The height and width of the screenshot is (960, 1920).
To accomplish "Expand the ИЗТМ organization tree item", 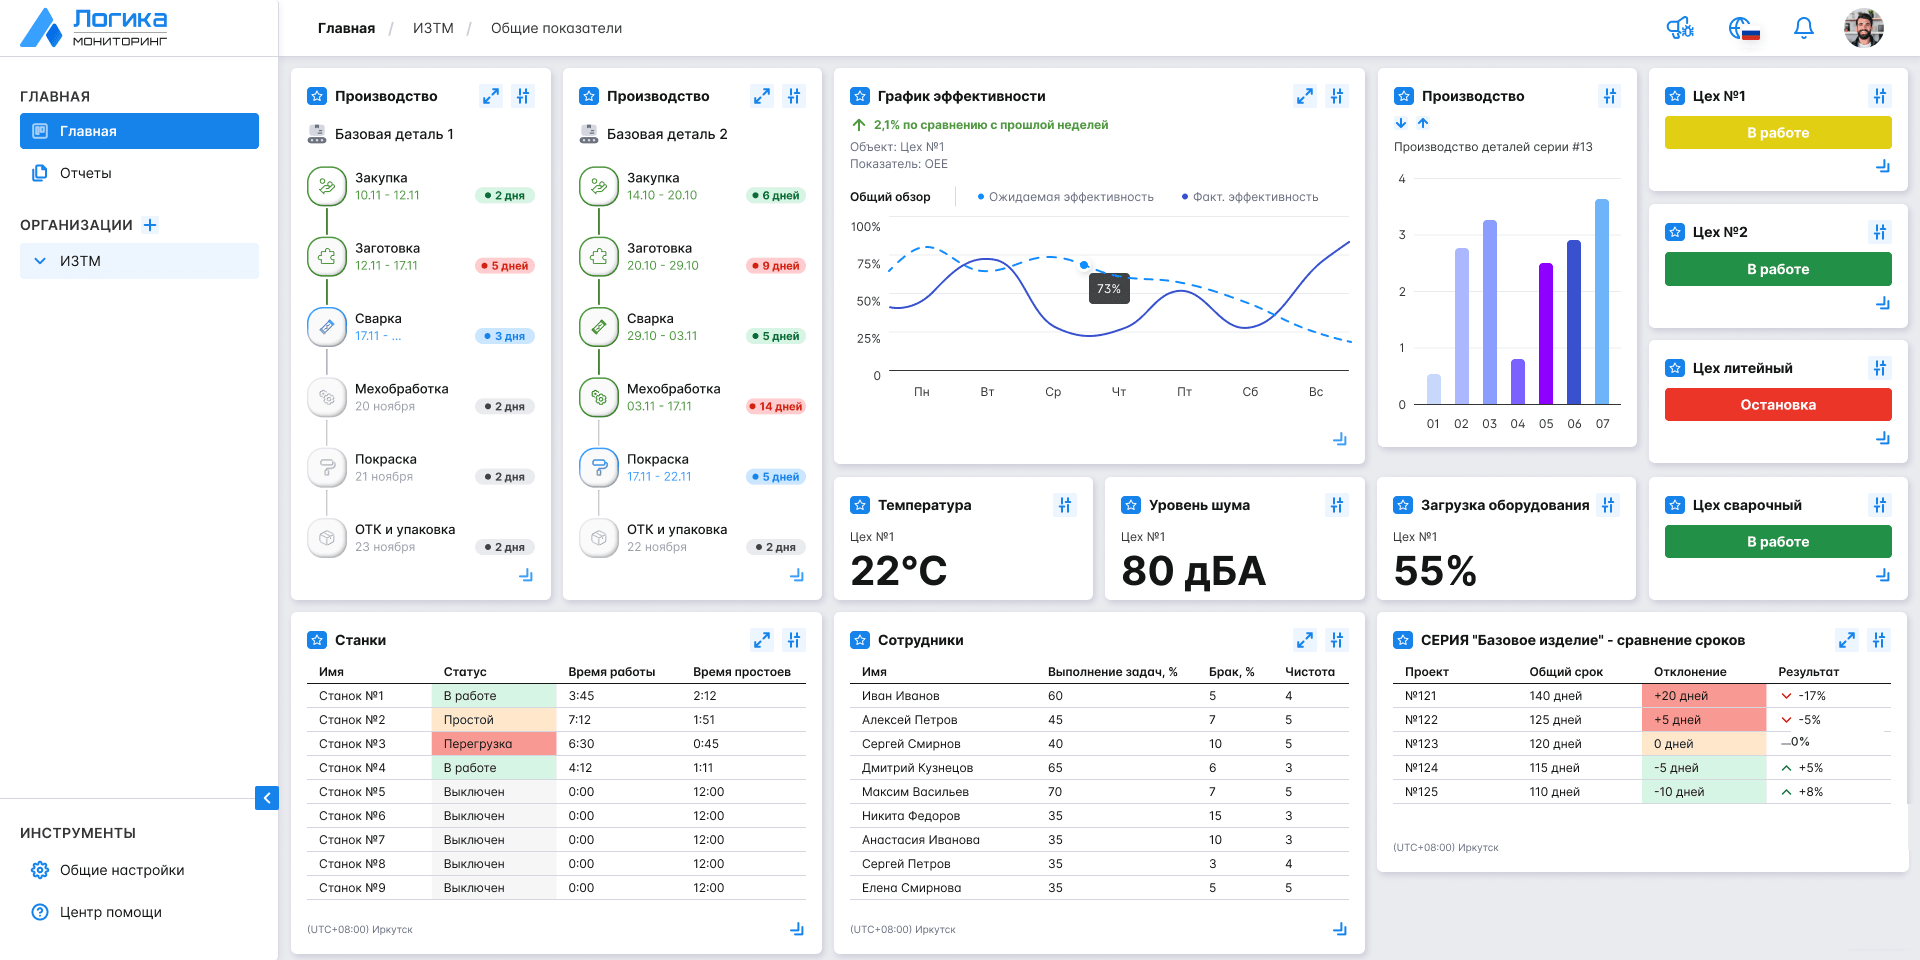I will pos(40,261).
